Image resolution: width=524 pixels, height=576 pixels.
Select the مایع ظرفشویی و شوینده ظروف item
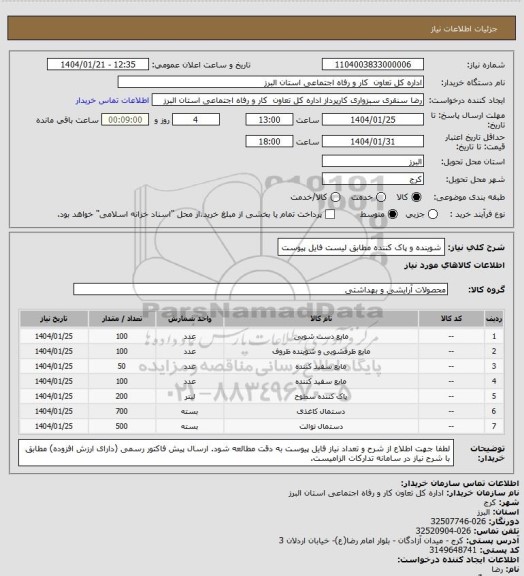pos(321,352)
